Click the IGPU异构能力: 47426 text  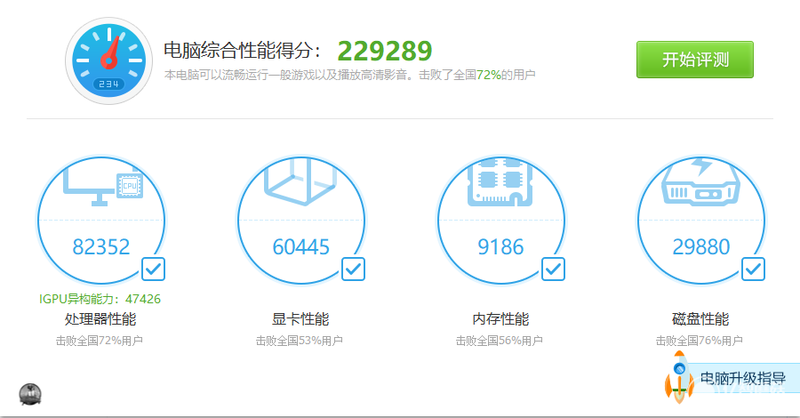click(100, 299)
